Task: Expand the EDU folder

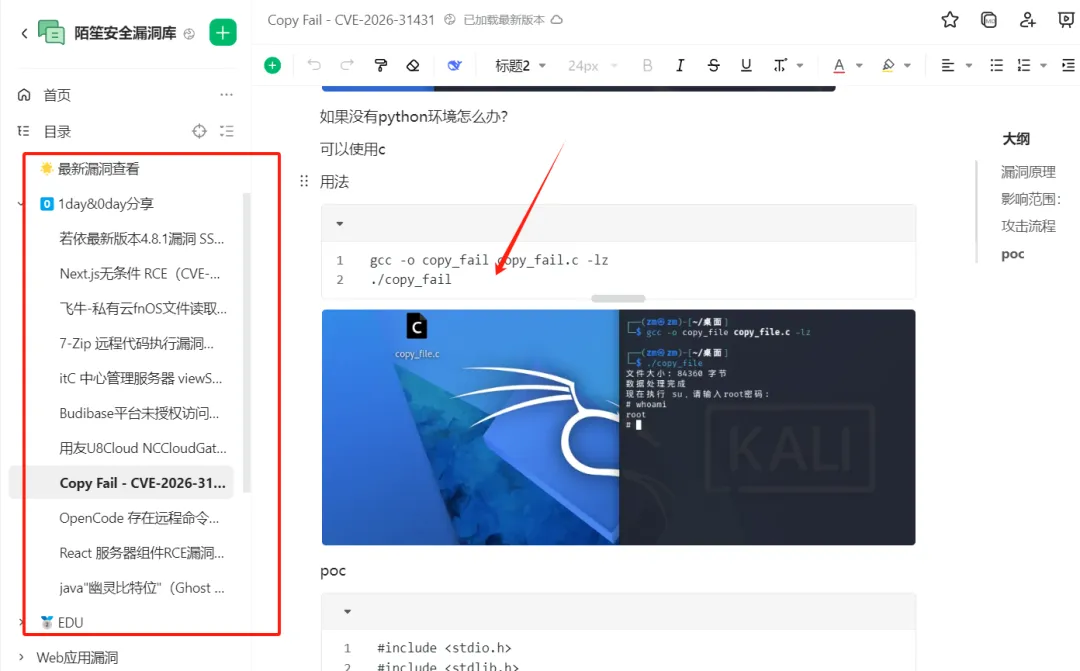Action: 21,622
